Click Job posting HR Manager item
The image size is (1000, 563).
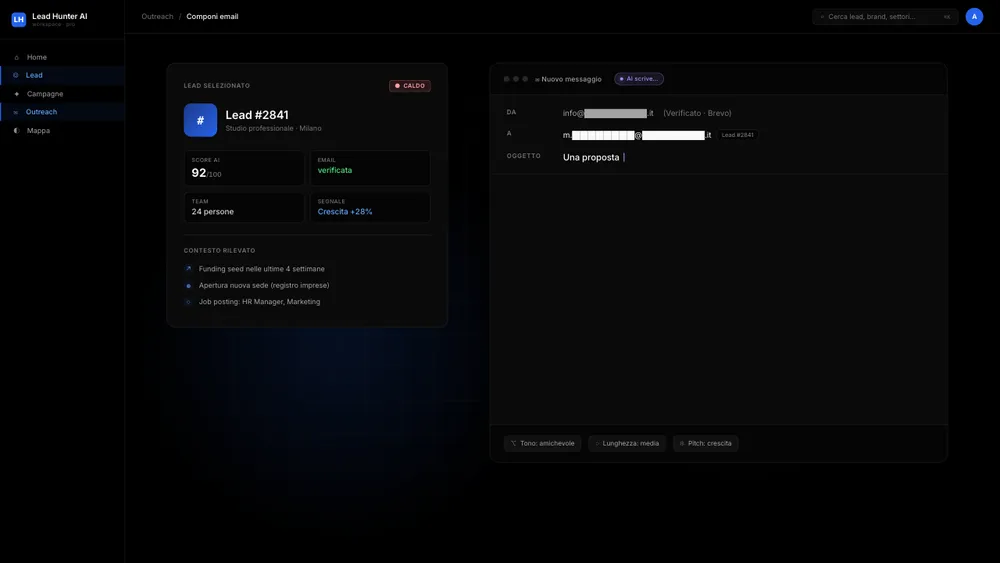[x=260, y=302]
